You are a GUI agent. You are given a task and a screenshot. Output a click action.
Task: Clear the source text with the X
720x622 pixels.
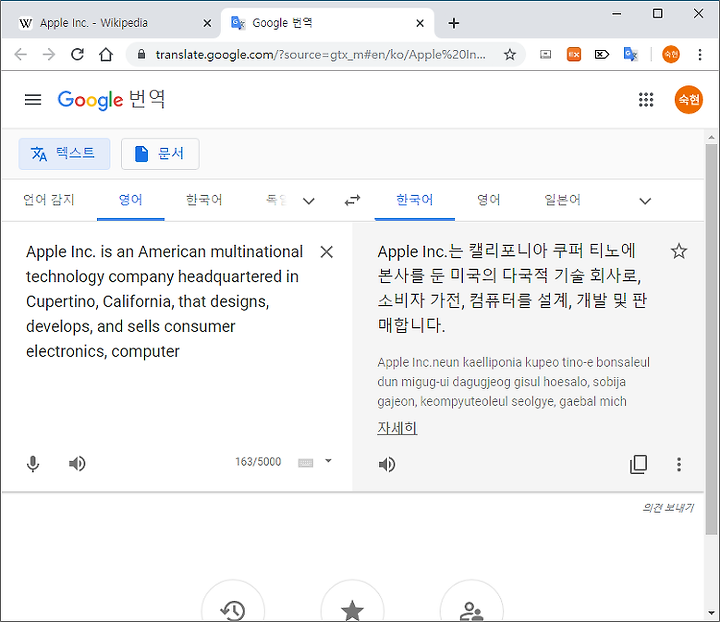pos(326,252)
